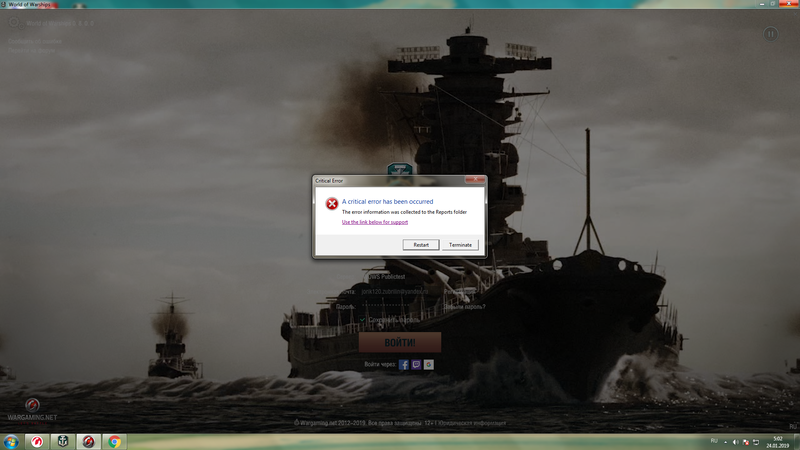Click the clock and date in taskbar
The image size is (800, 450).
coord(778,441)
